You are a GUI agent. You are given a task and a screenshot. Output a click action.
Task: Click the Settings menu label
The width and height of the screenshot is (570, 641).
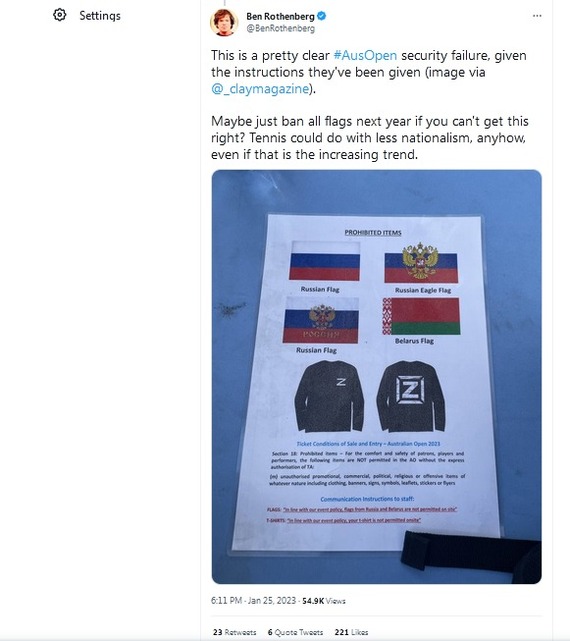tap(100, 16)
